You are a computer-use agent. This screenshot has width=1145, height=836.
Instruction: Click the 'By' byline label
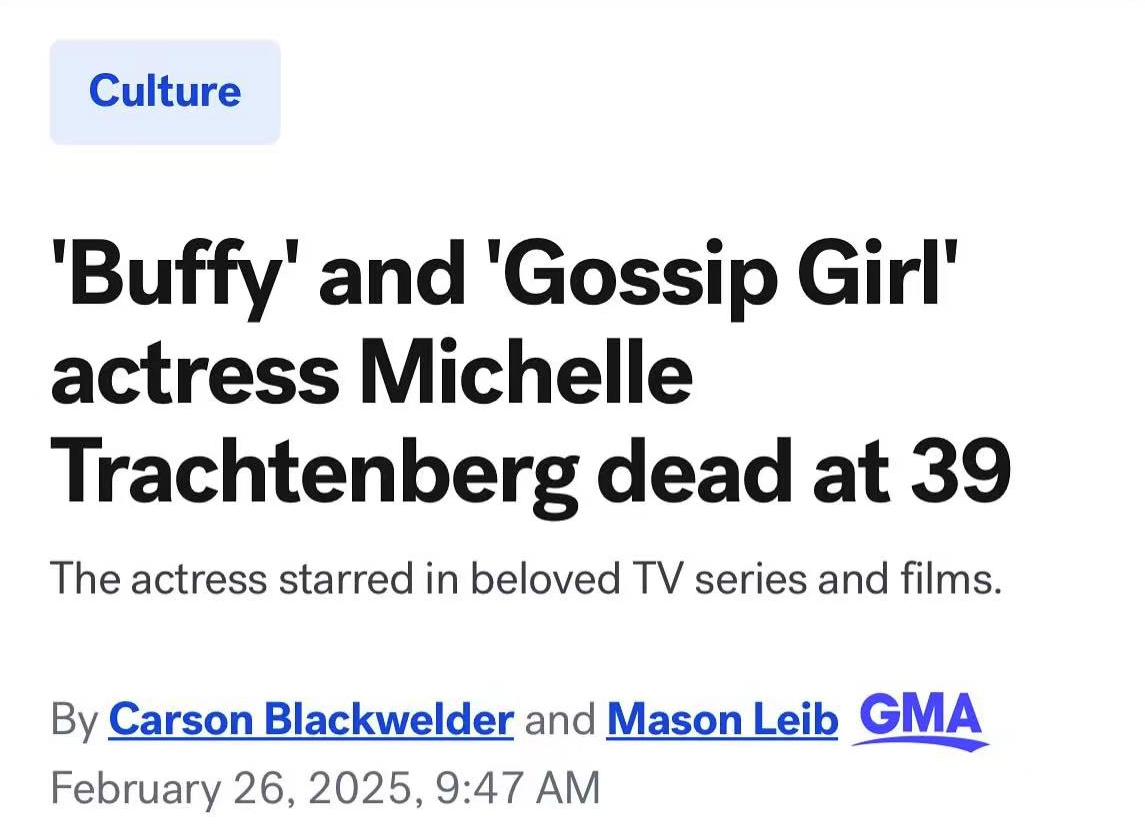click(x=74, y=720)
